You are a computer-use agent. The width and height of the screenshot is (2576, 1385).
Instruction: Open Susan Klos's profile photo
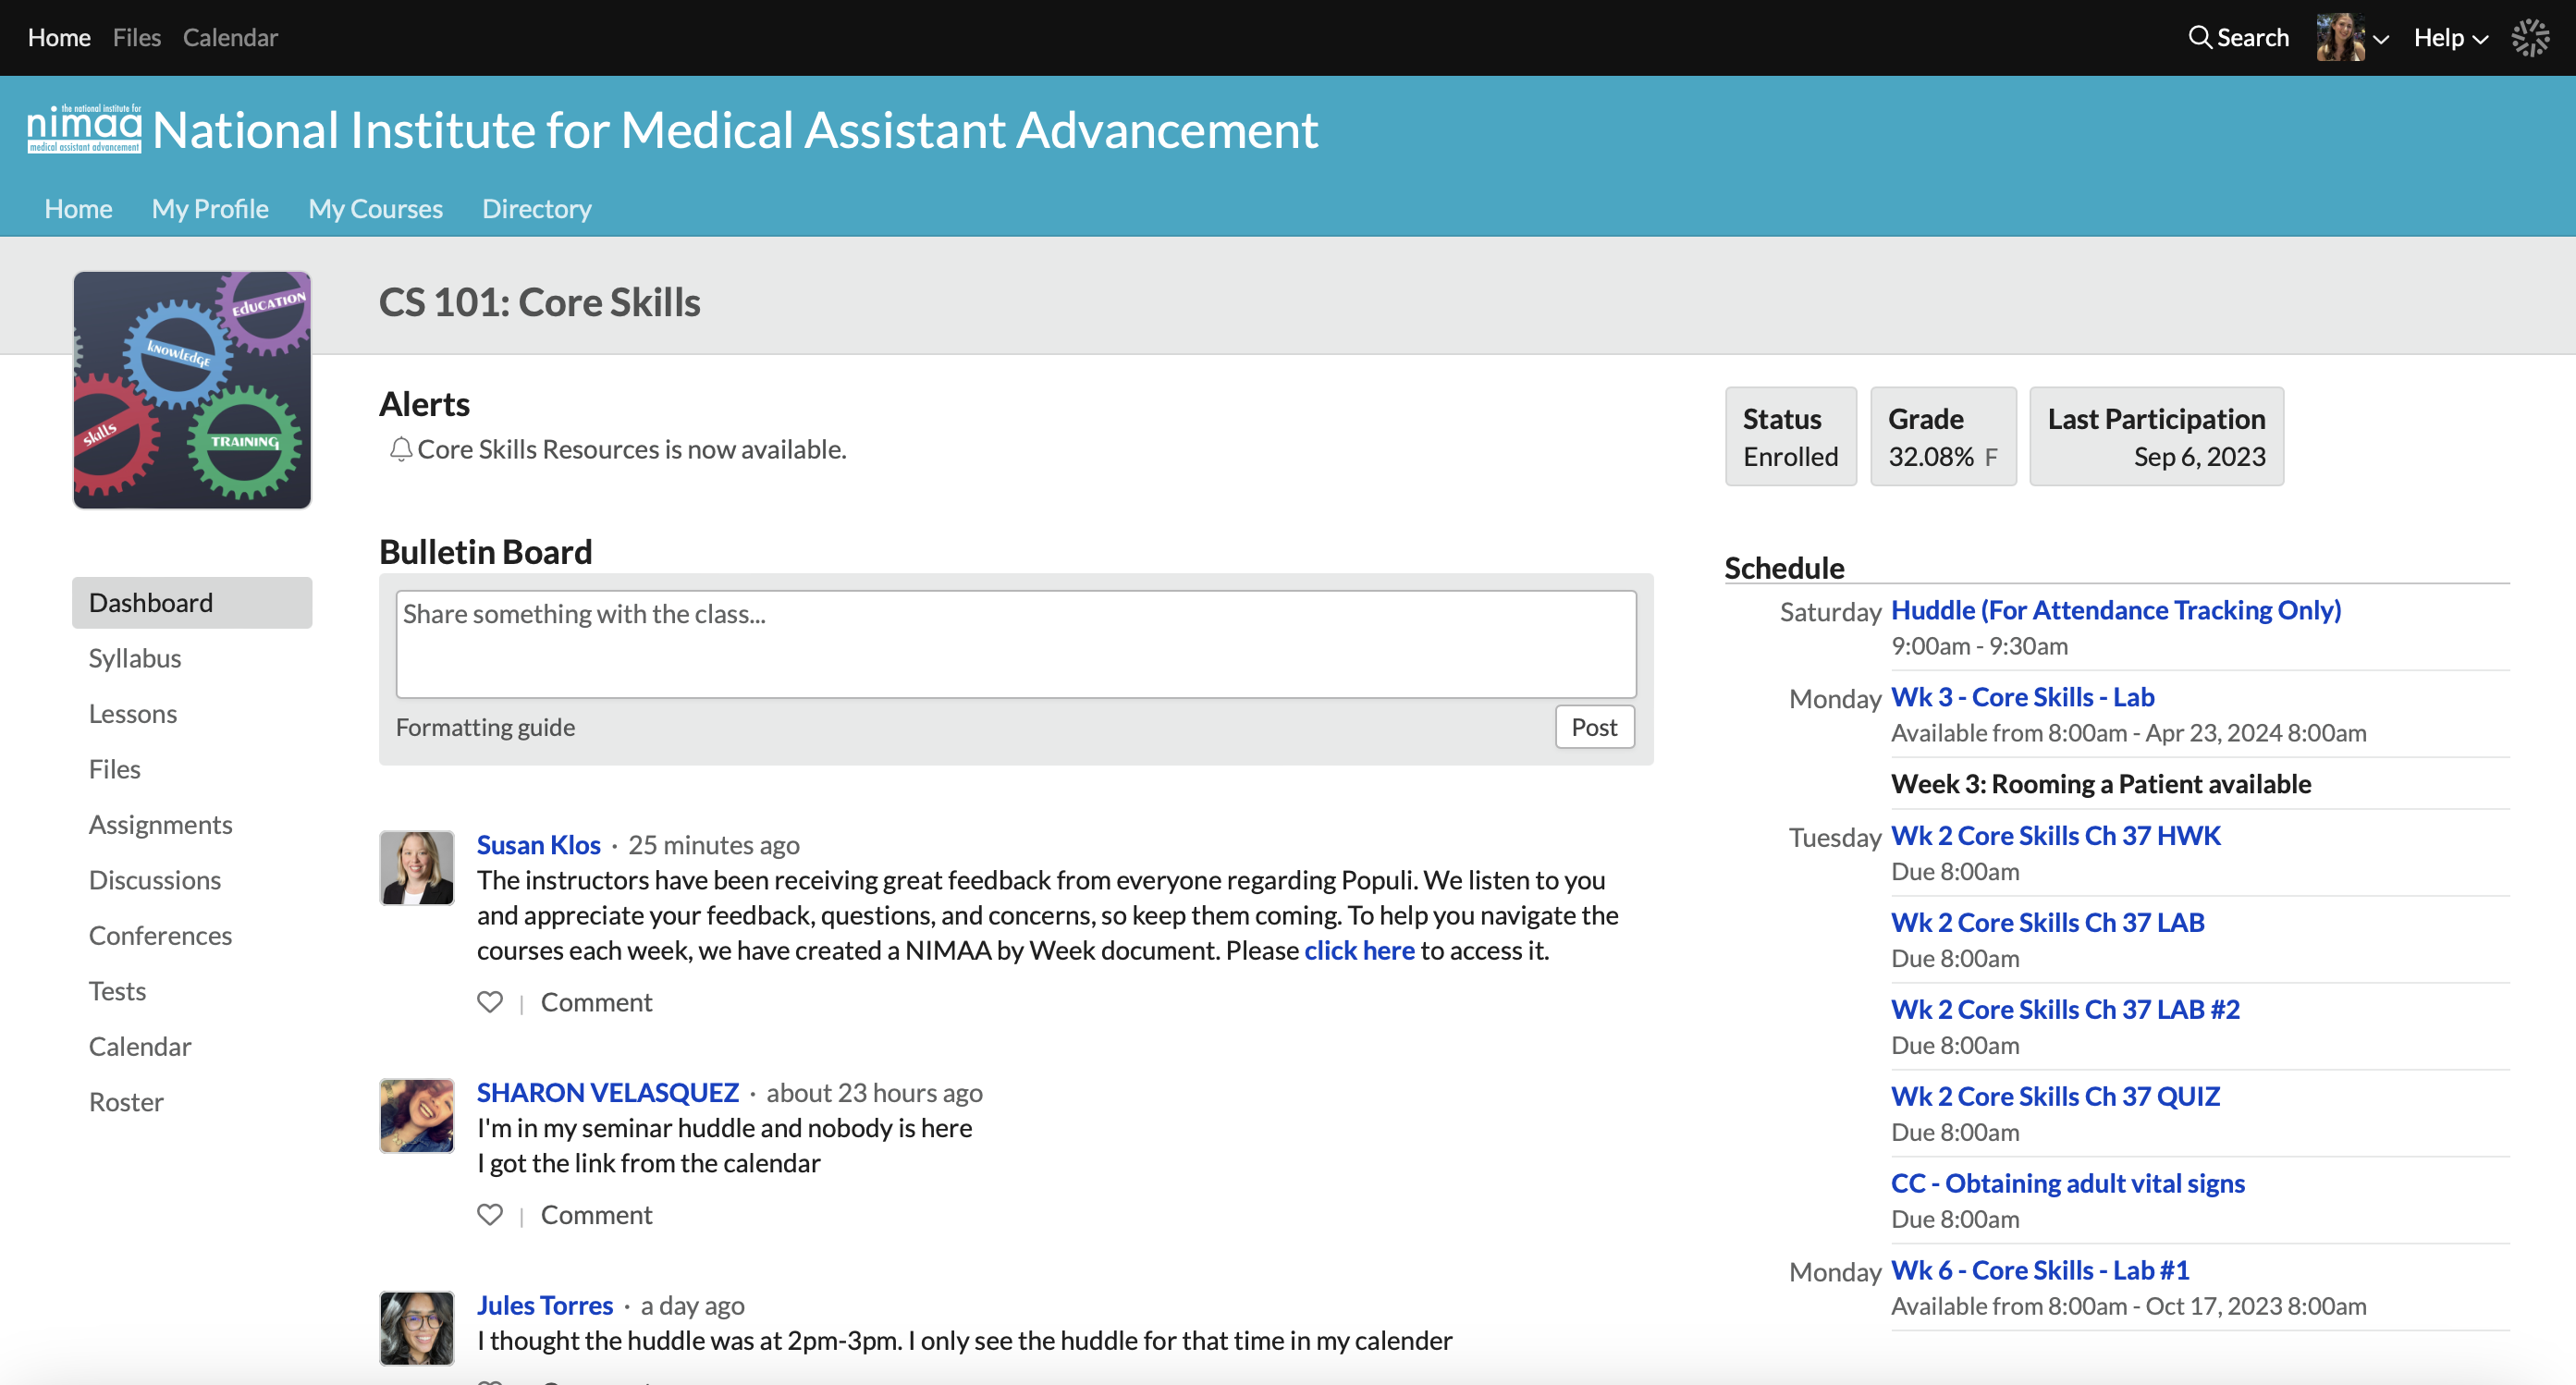pos(417,868)
